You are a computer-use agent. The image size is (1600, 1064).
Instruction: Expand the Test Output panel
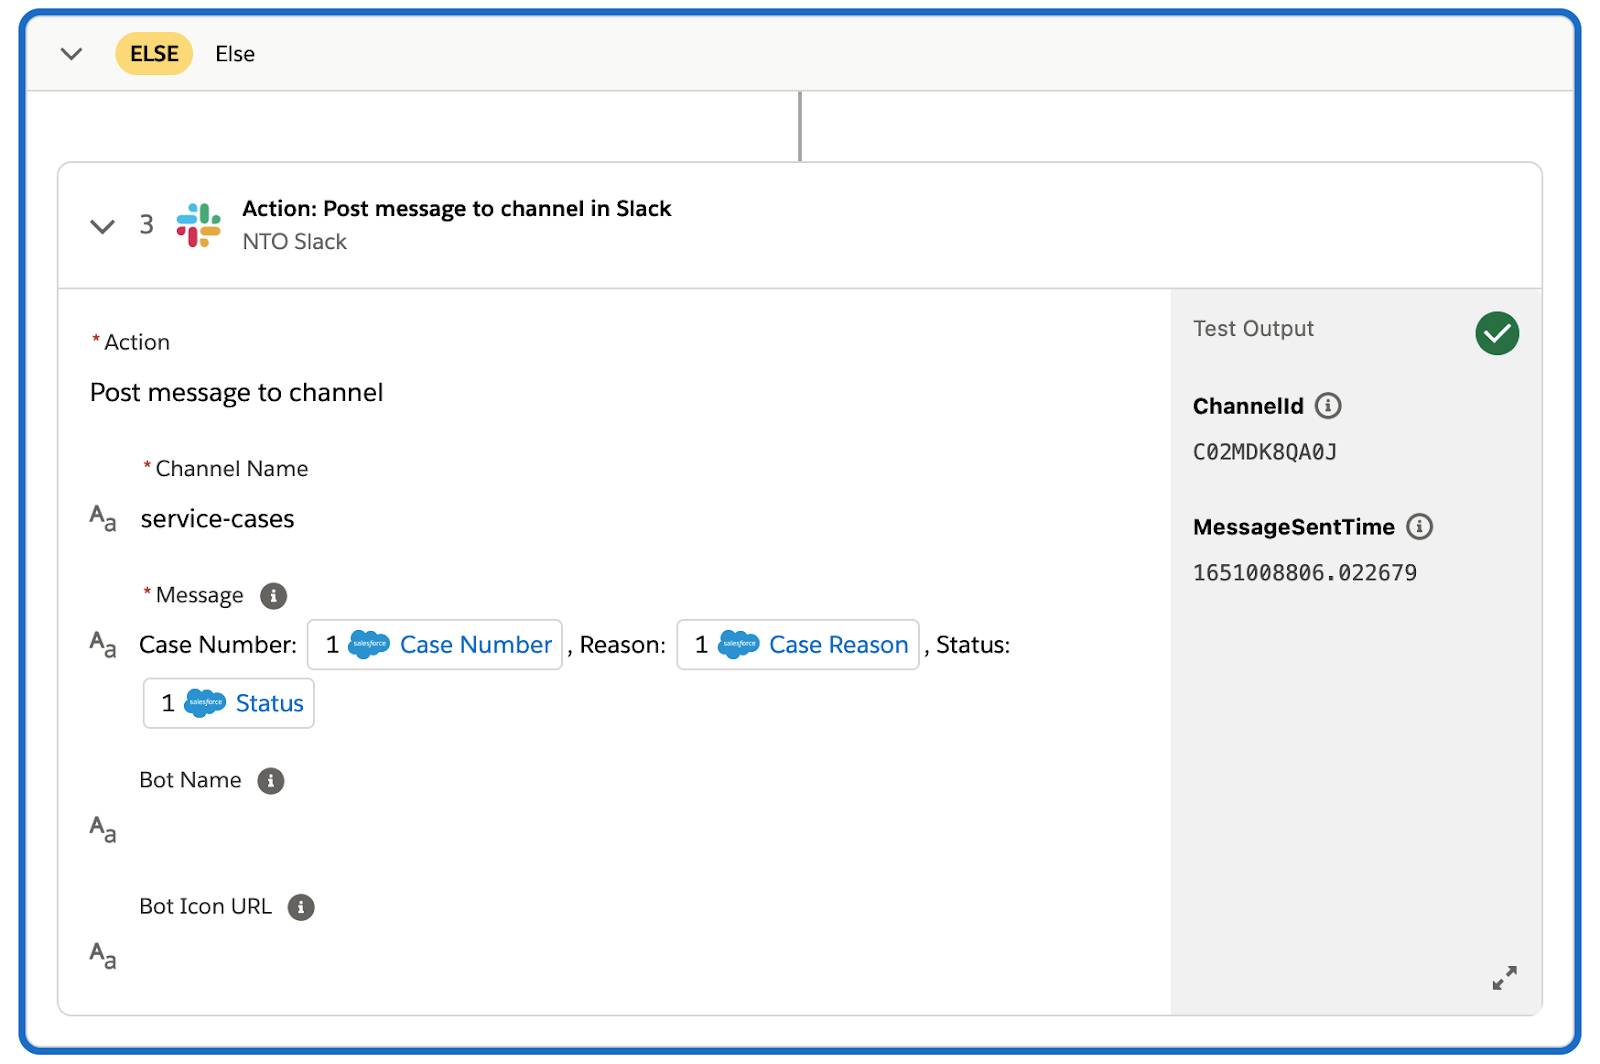[x=1505, y=977]
